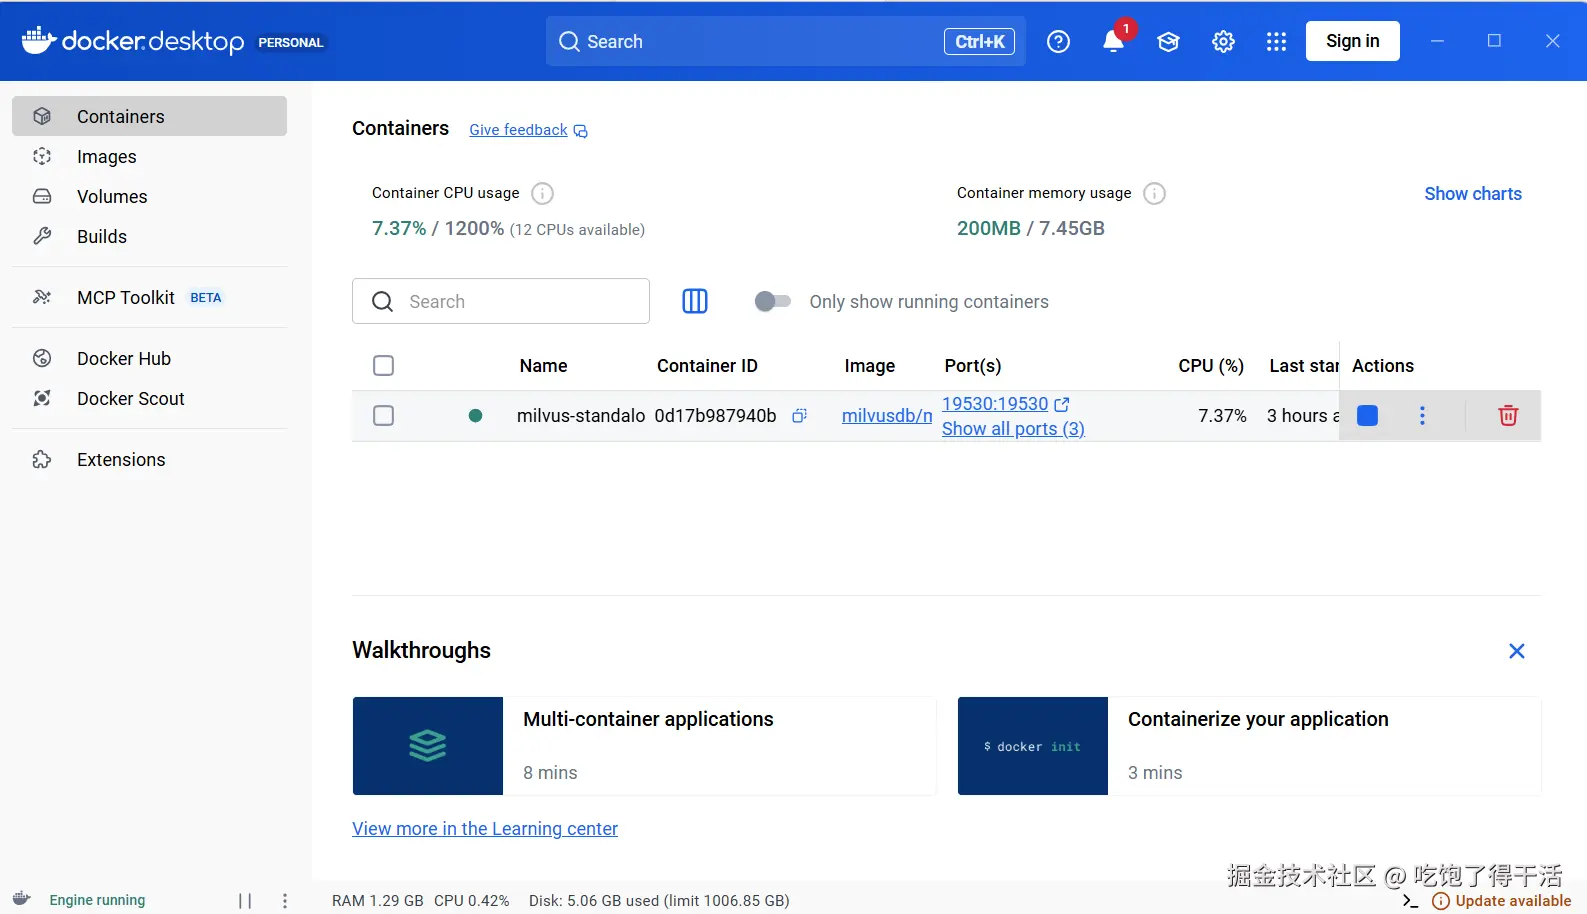Viewport: 1587px width, 914px height.
Task: Click the Sign in button
Action: pos(1352,41)
